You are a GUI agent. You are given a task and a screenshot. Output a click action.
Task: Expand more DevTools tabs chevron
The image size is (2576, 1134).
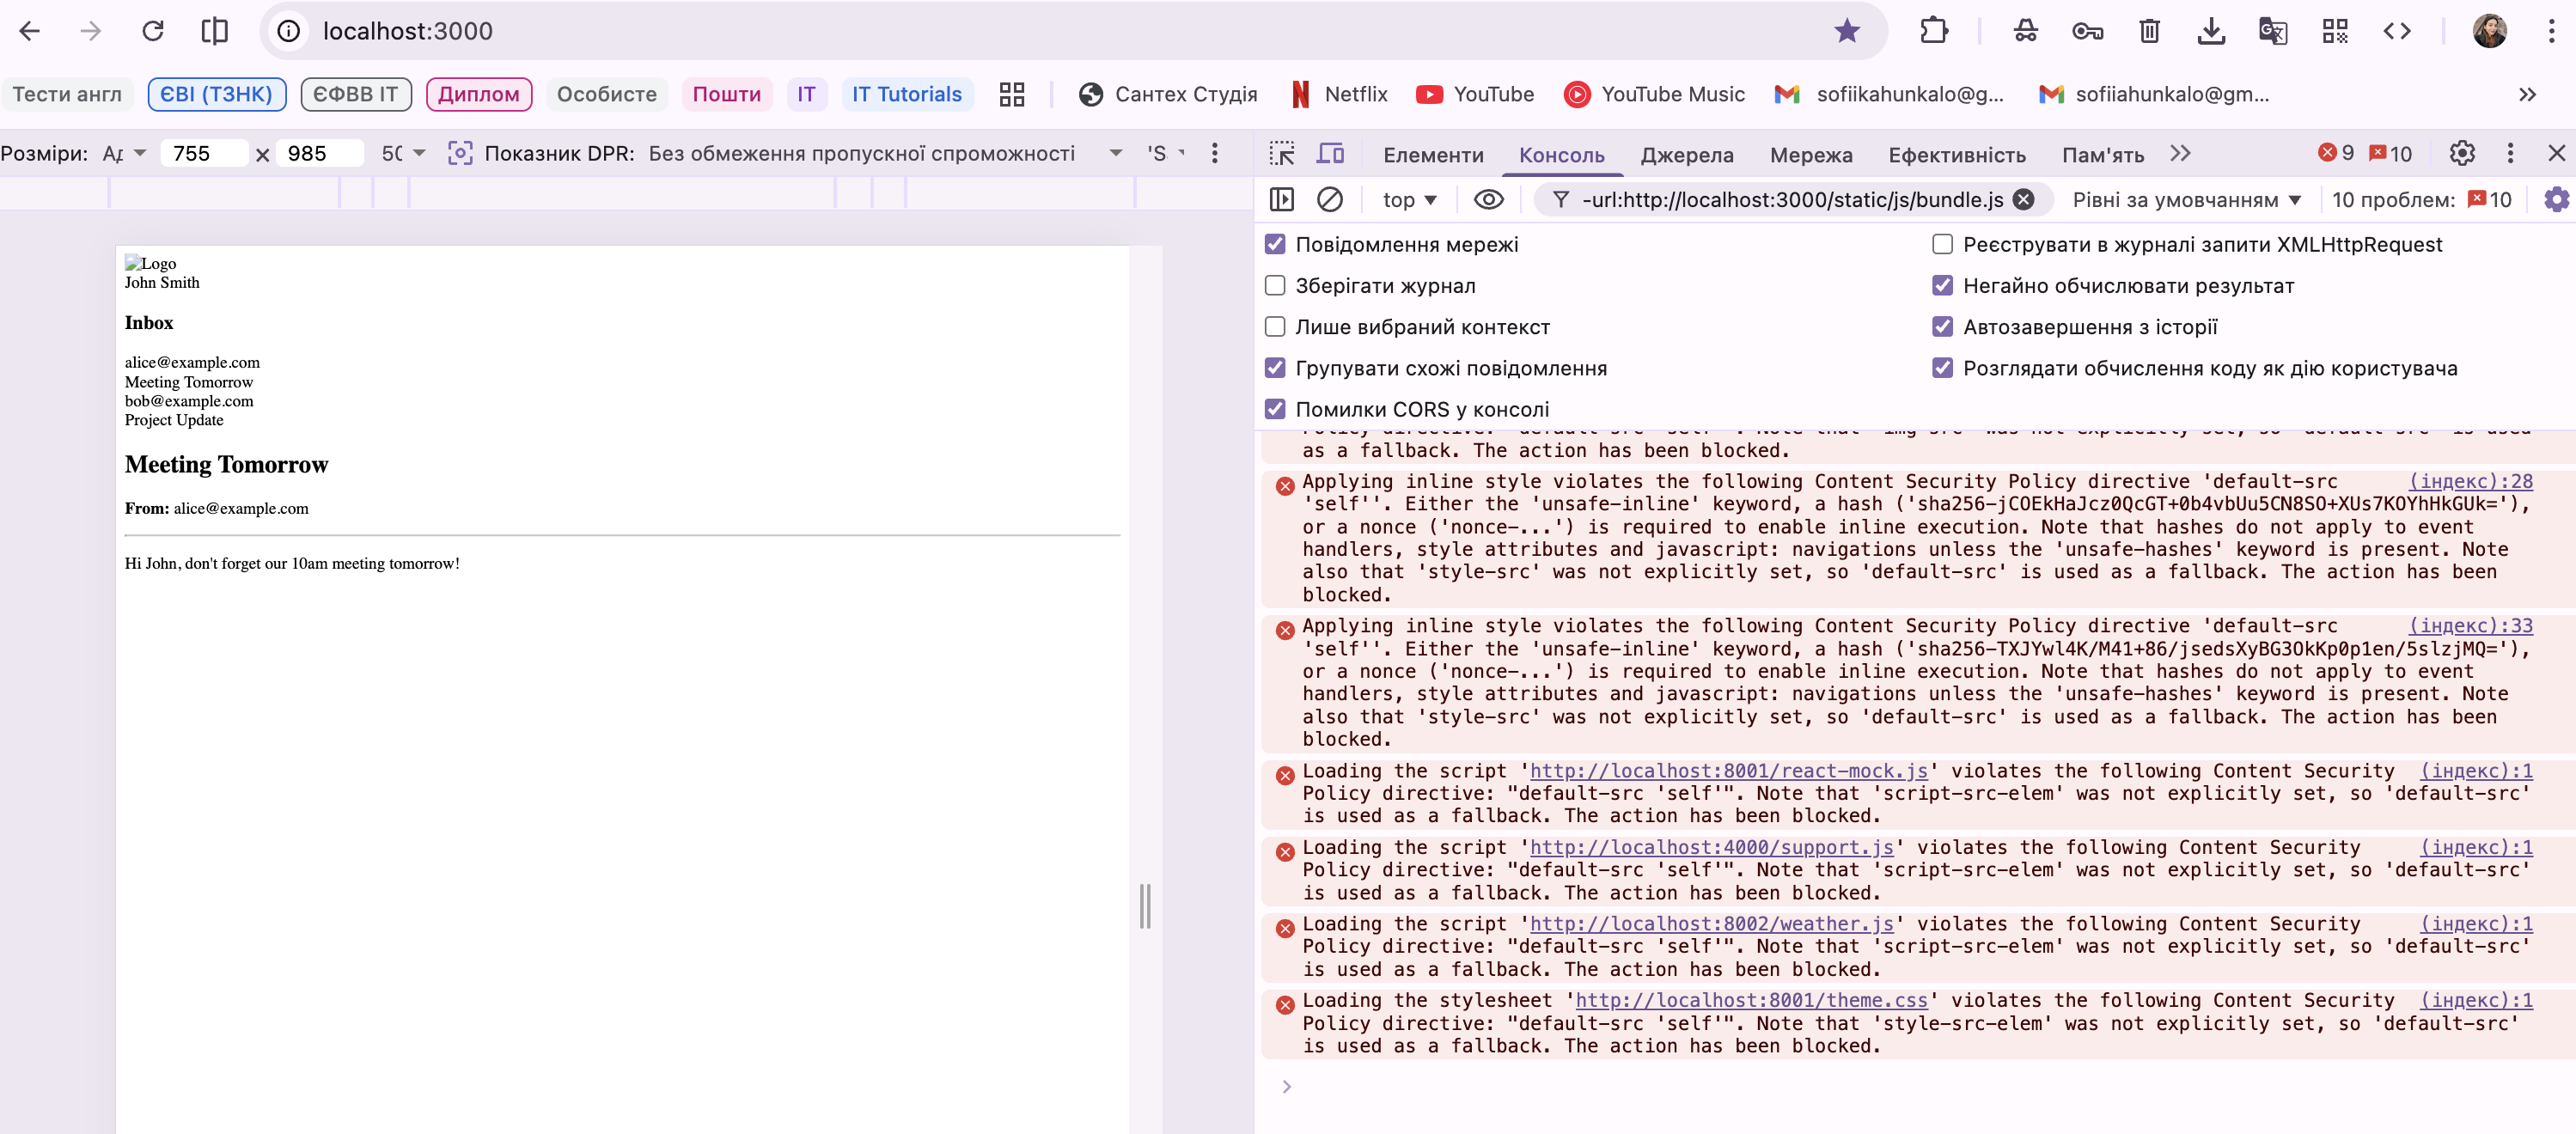coord(2181,153)
